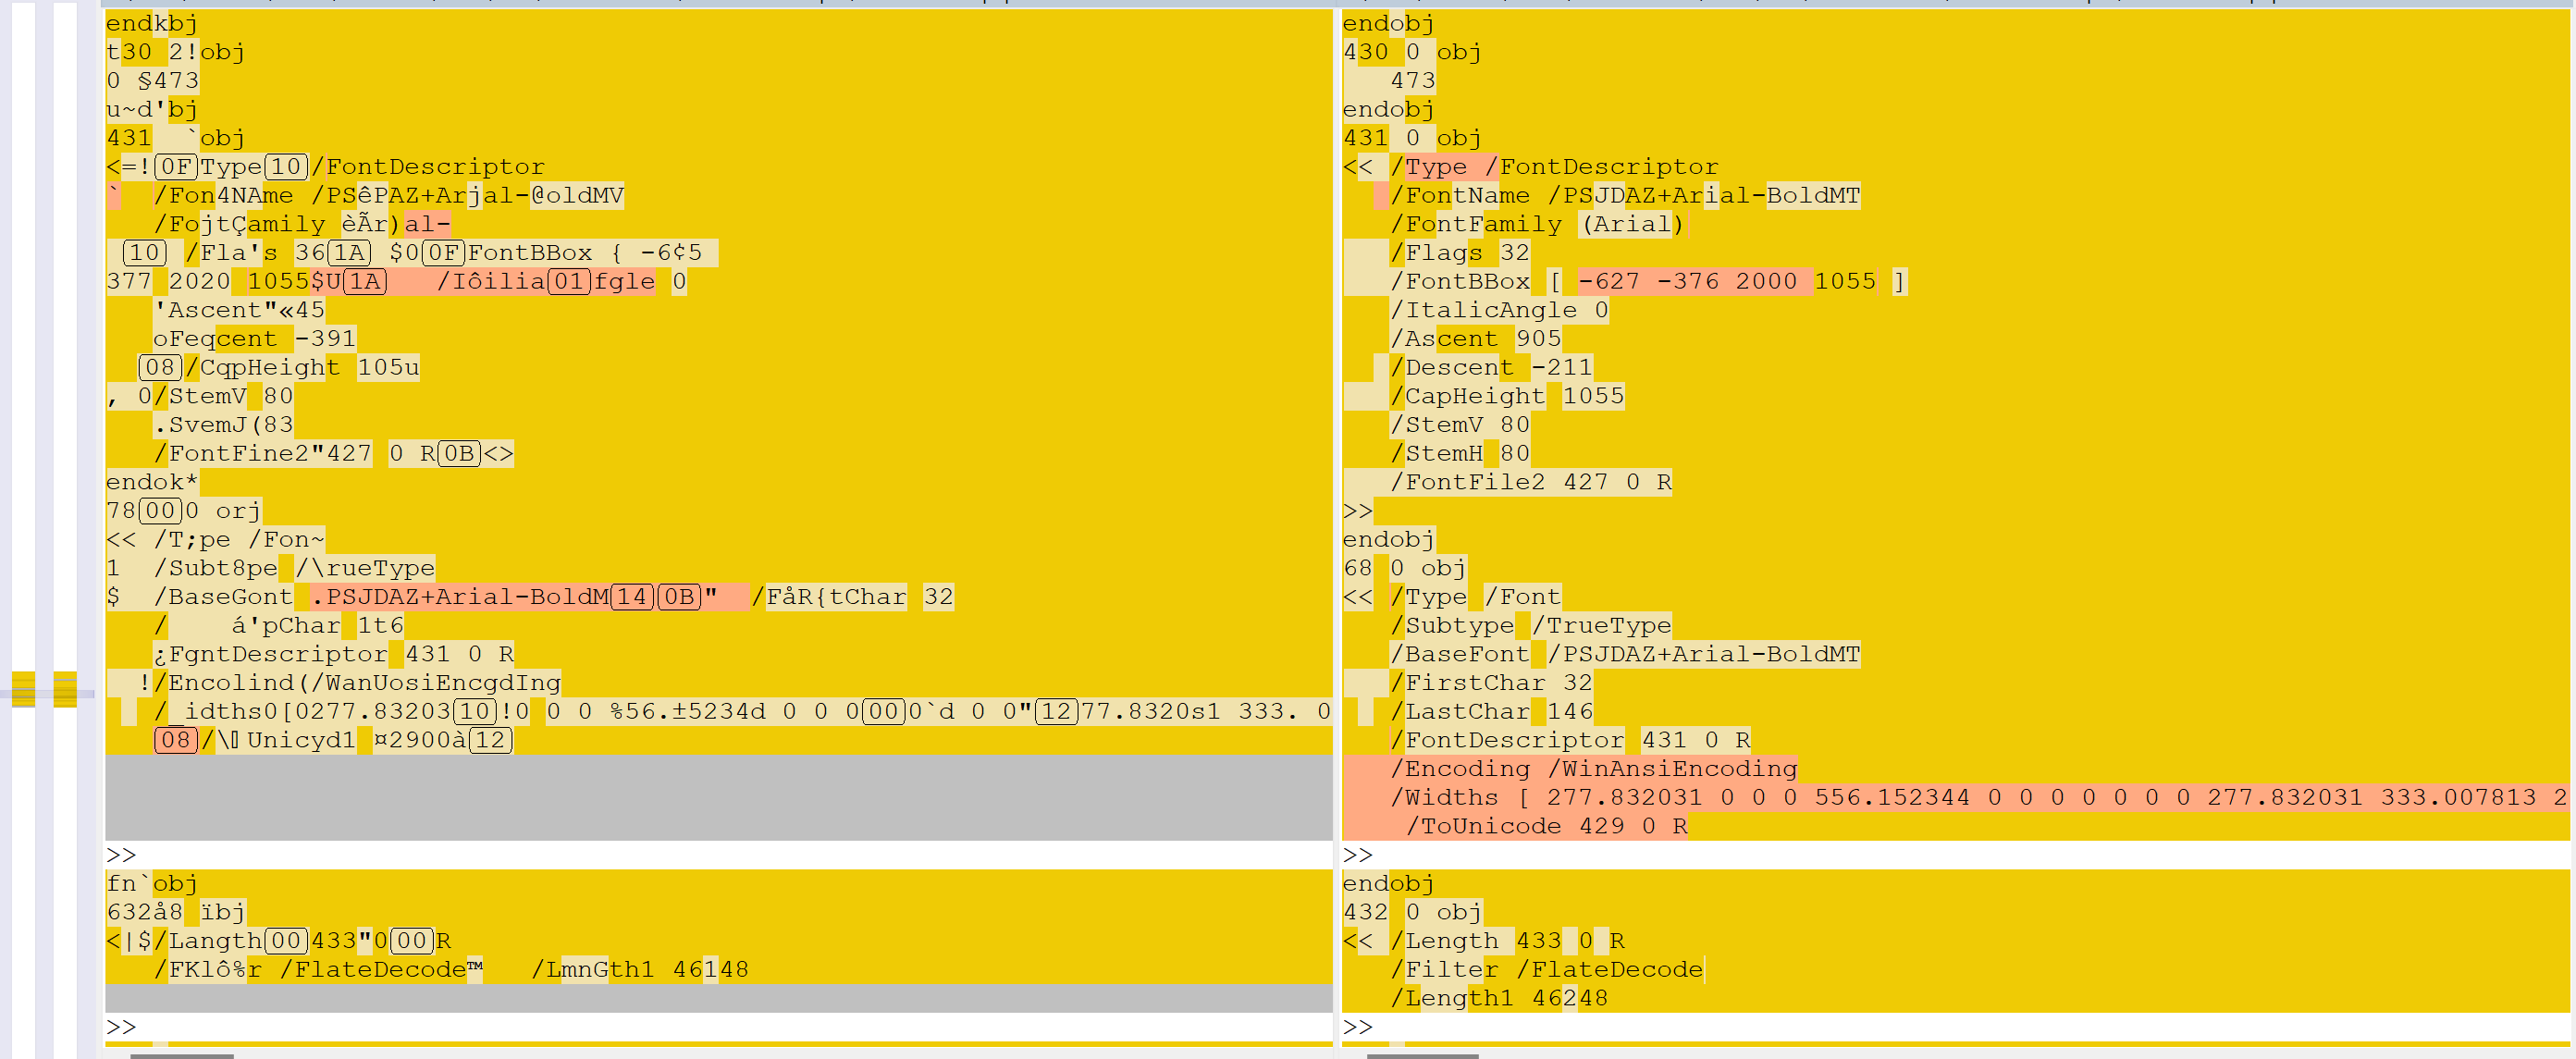Click the yellow diff marker in location pane left bar
The height and width of the screenshot is (1059, 2576).
(x=23, y=689)
